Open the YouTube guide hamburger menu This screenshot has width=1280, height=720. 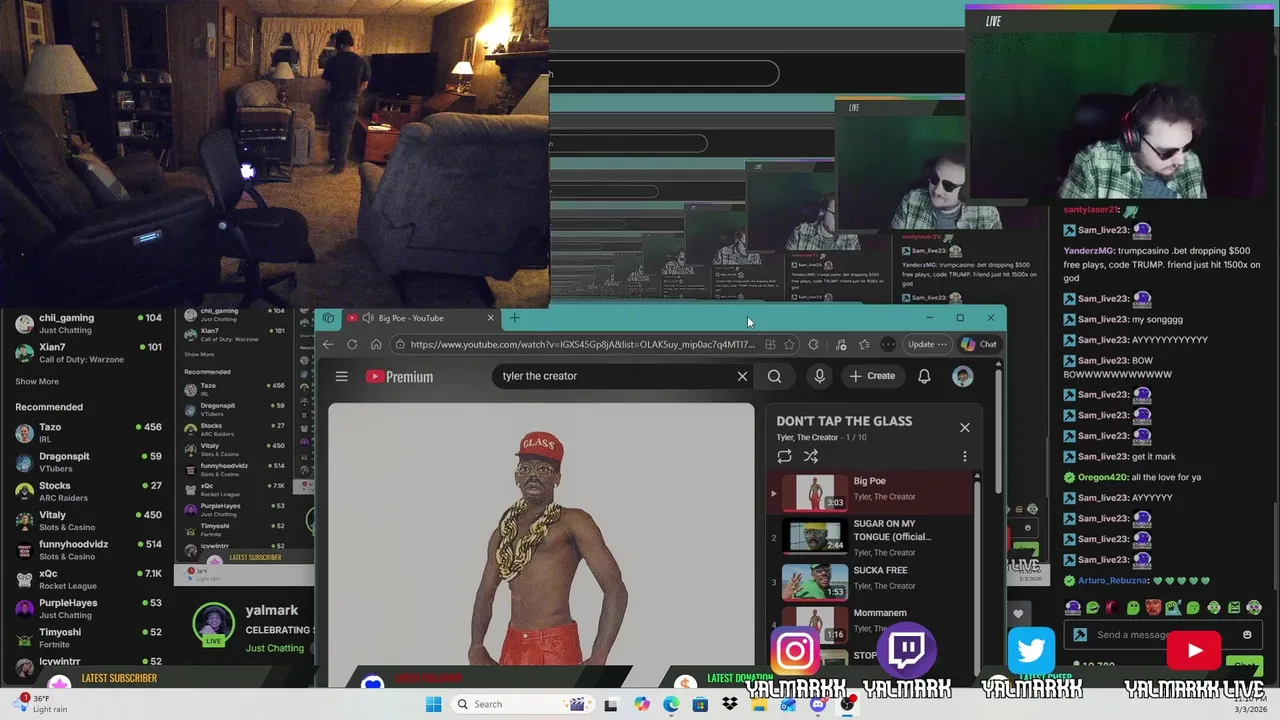click(x=341, y=376)
